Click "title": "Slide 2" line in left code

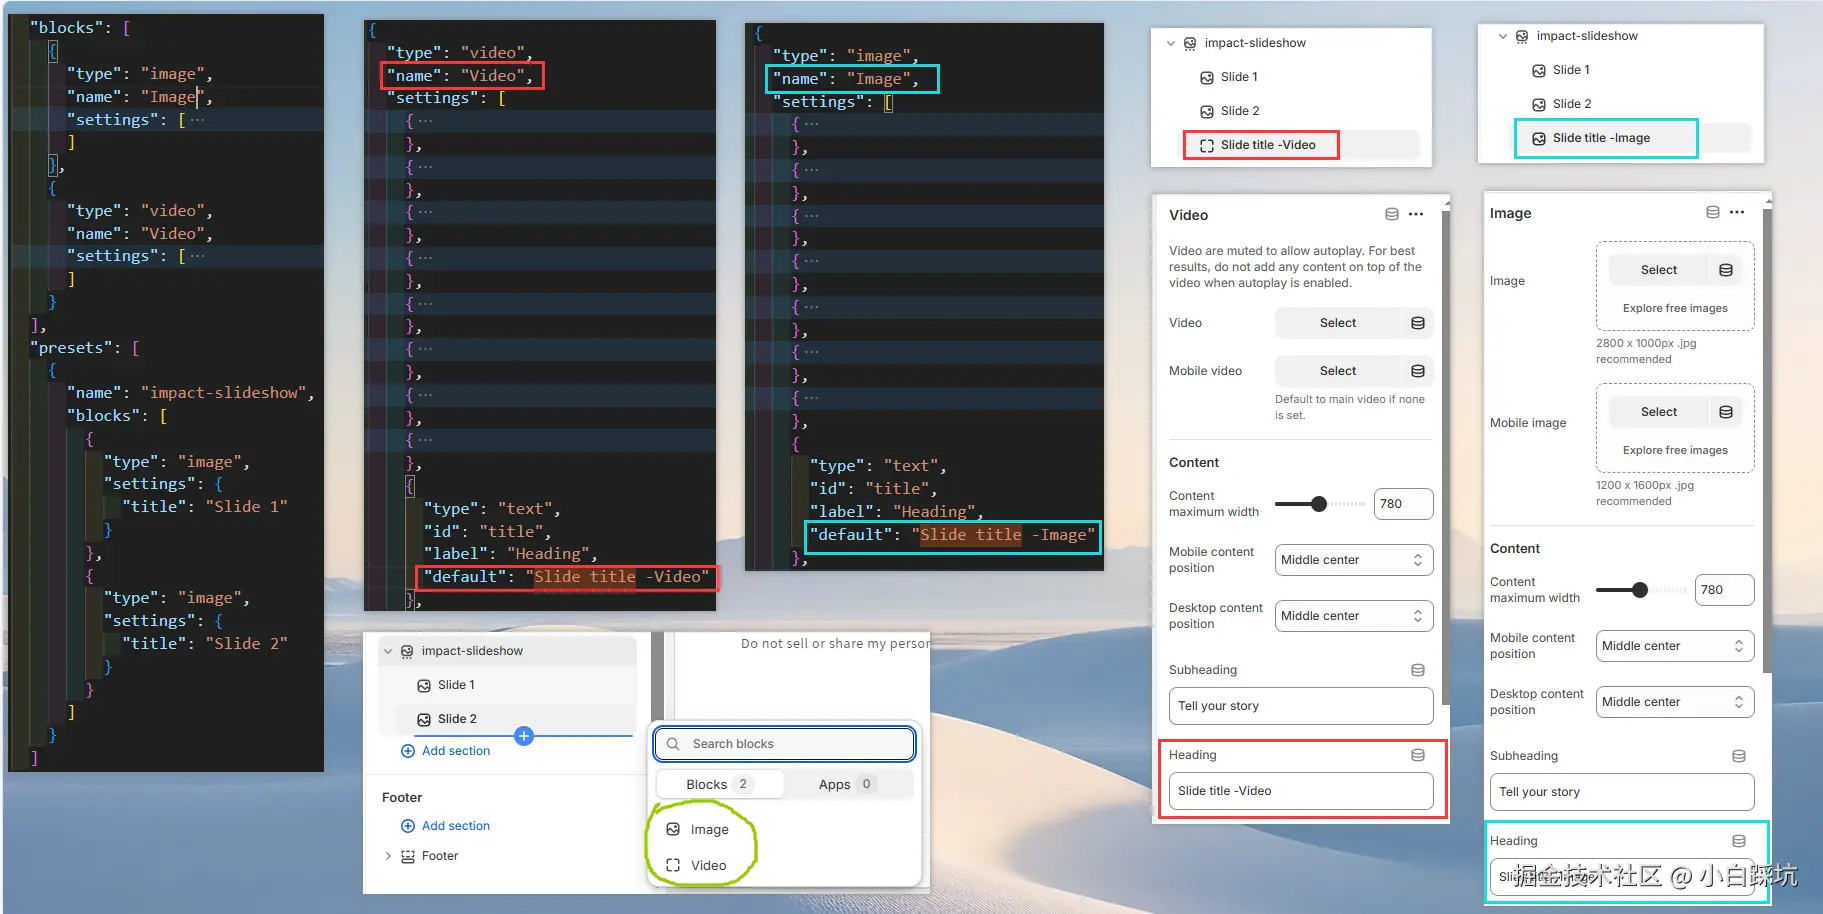tap(204, 643)
